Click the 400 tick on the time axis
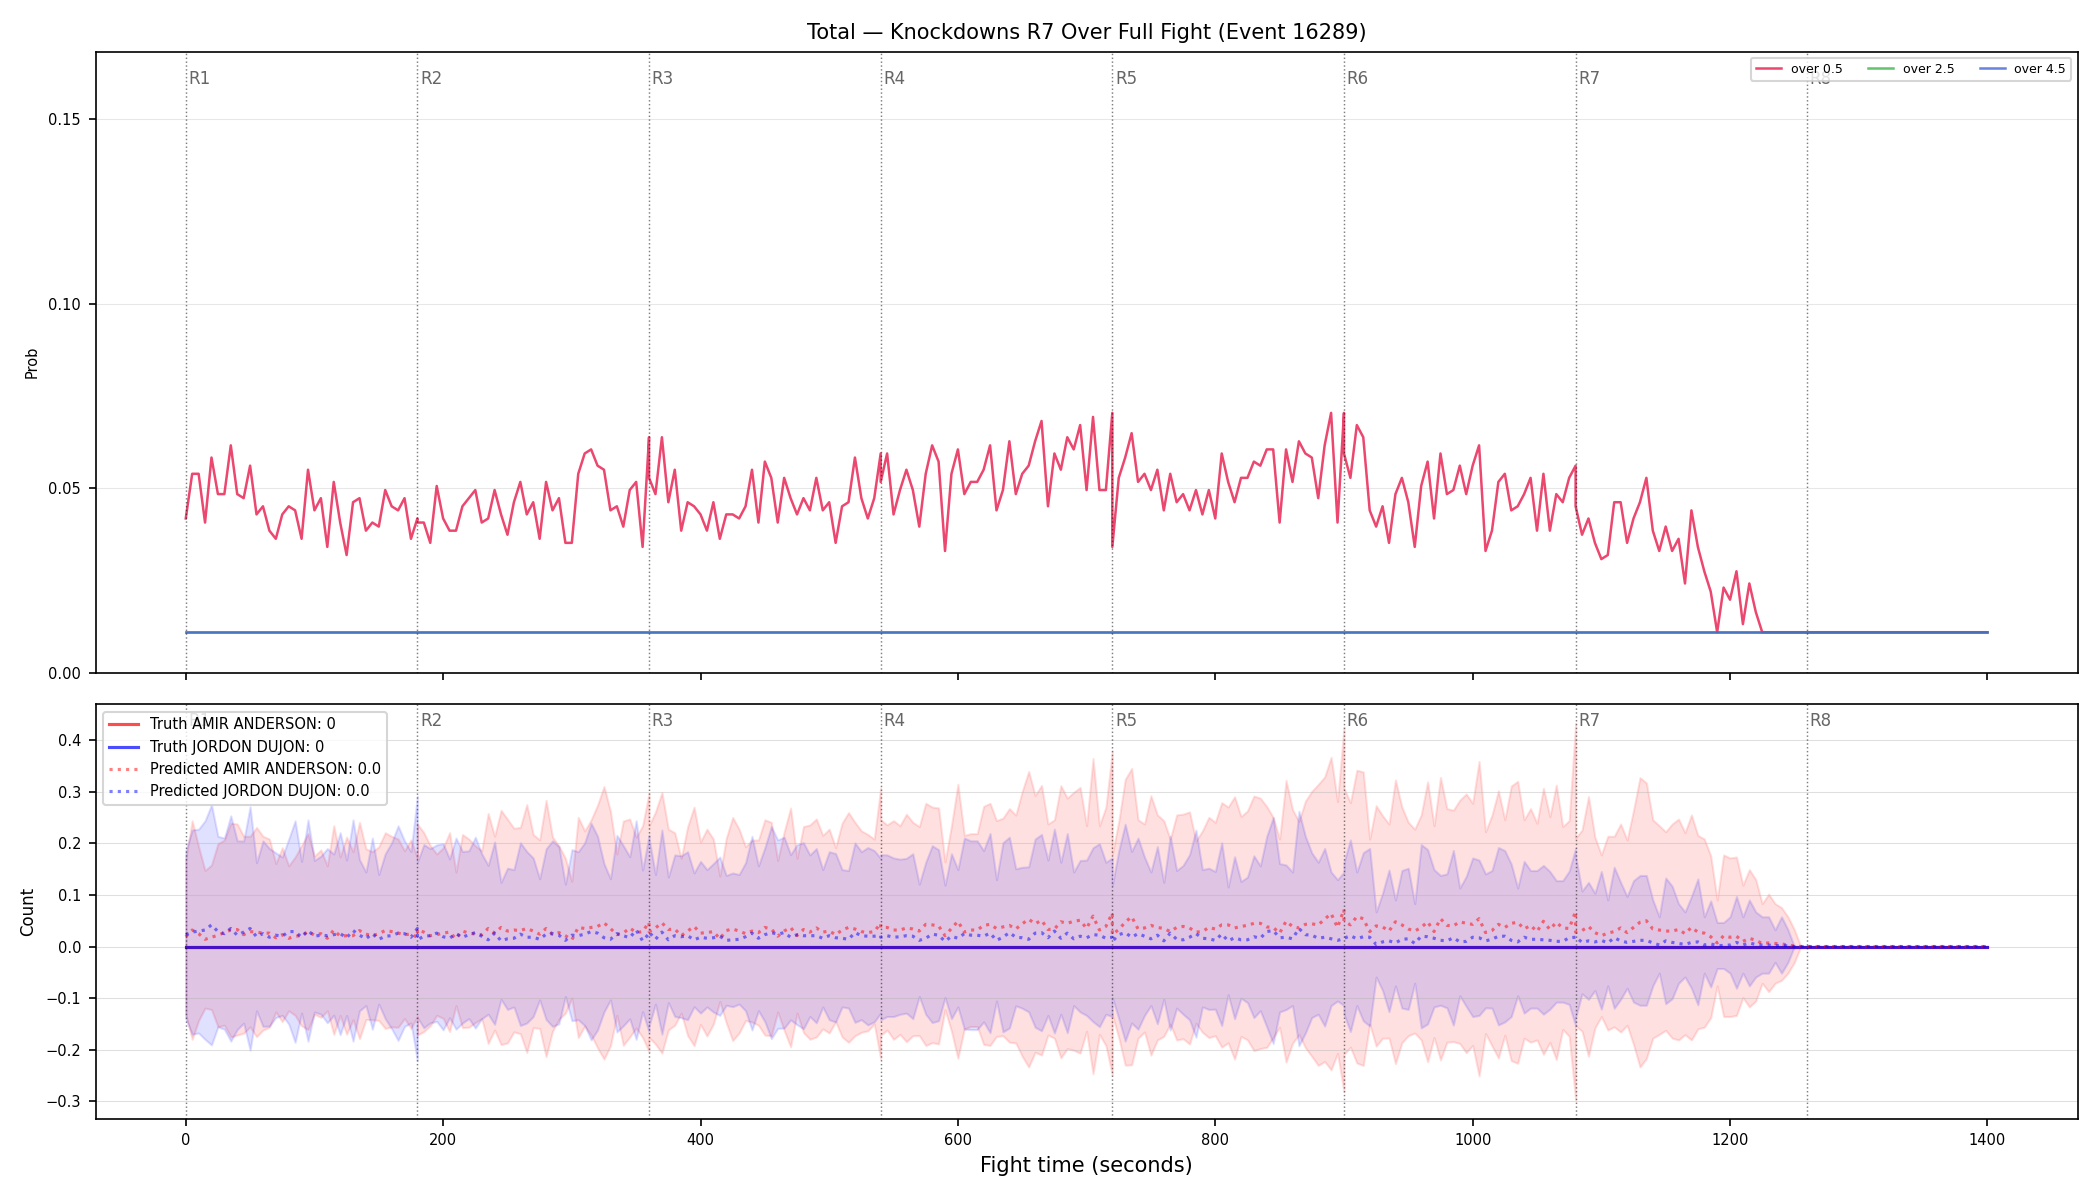Image resolution: width=2100 pixels, height=1200 pixels. pyautogui.click(x=700, y=1139)
